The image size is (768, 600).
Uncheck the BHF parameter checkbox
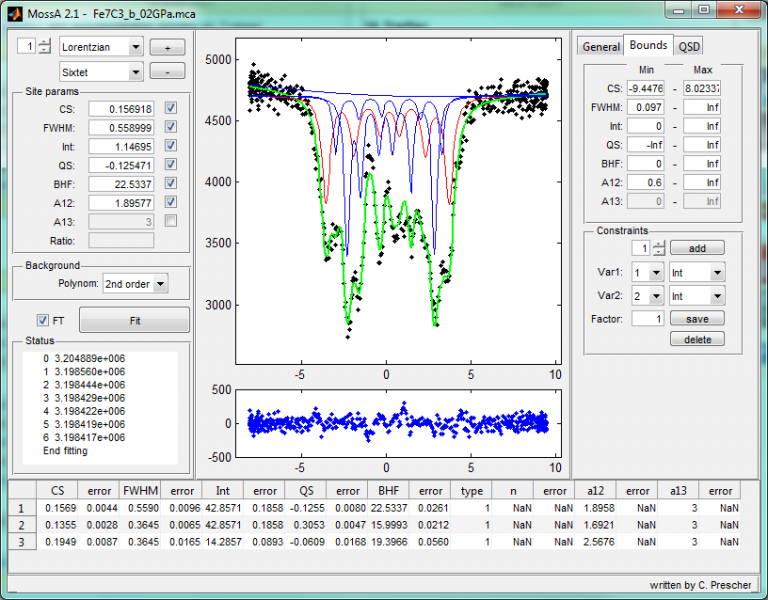(x=171, y=184)
